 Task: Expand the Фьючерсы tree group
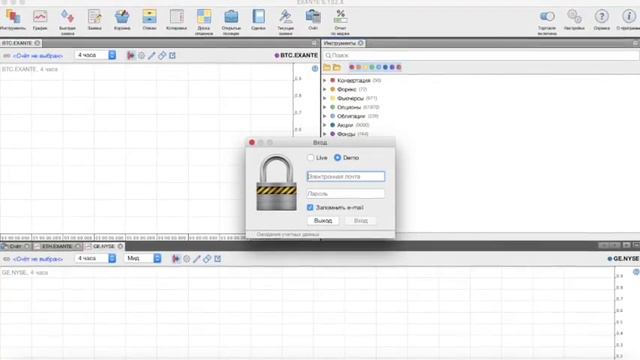coord(325,98)
